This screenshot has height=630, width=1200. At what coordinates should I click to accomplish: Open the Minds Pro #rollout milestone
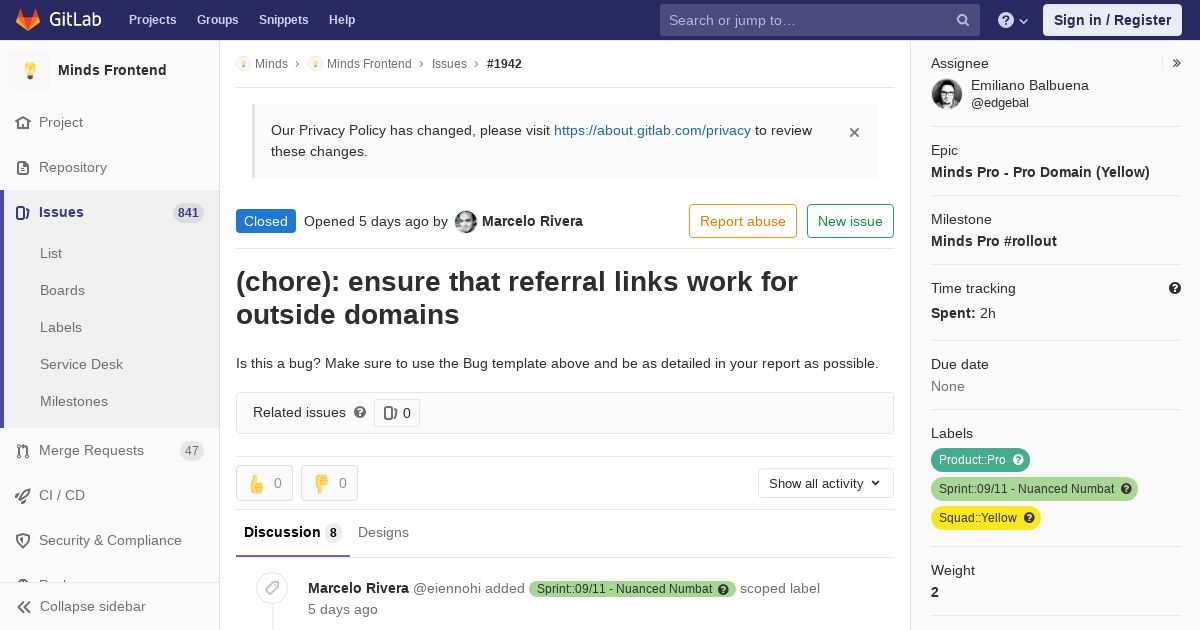pyautogui.click(x=994, y=241)
